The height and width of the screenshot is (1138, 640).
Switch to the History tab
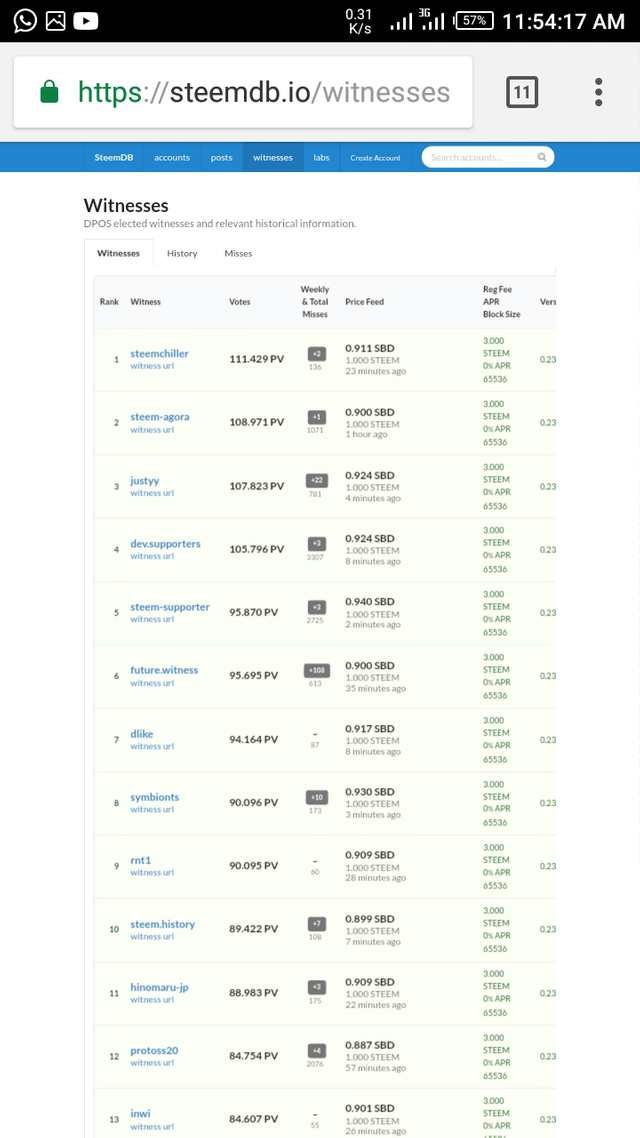click(x=182, y=253)
